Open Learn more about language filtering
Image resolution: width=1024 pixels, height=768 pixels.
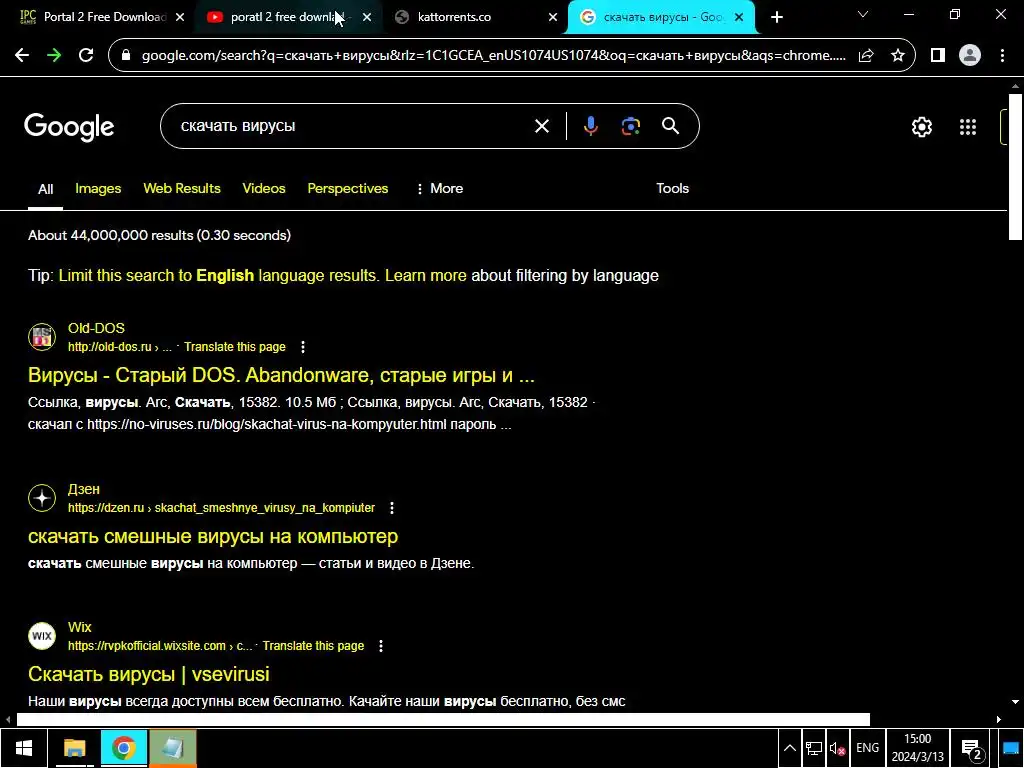426,276
